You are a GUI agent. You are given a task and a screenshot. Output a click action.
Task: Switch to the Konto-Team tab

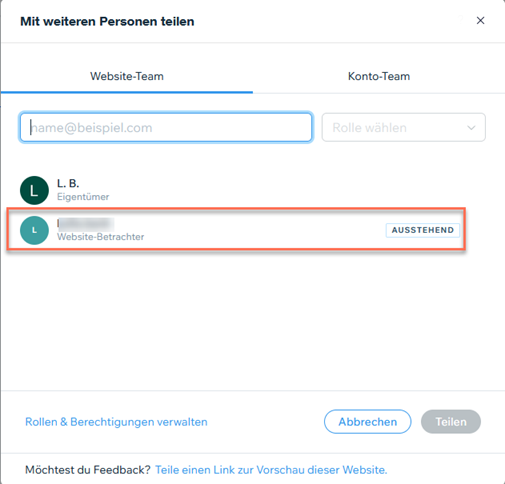[x=379, y=76]
